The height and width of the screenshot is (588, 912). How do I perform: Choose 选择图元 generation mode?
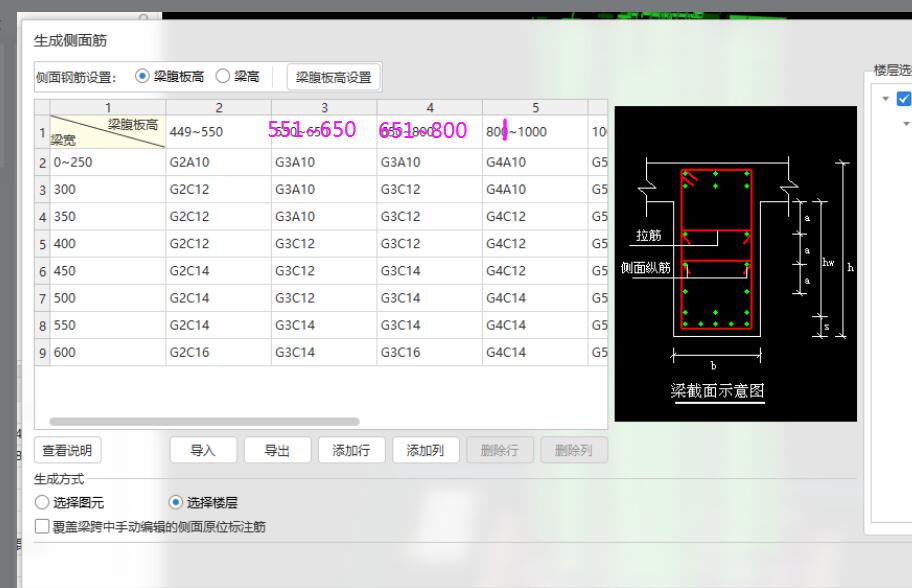(x=42, y=502)
